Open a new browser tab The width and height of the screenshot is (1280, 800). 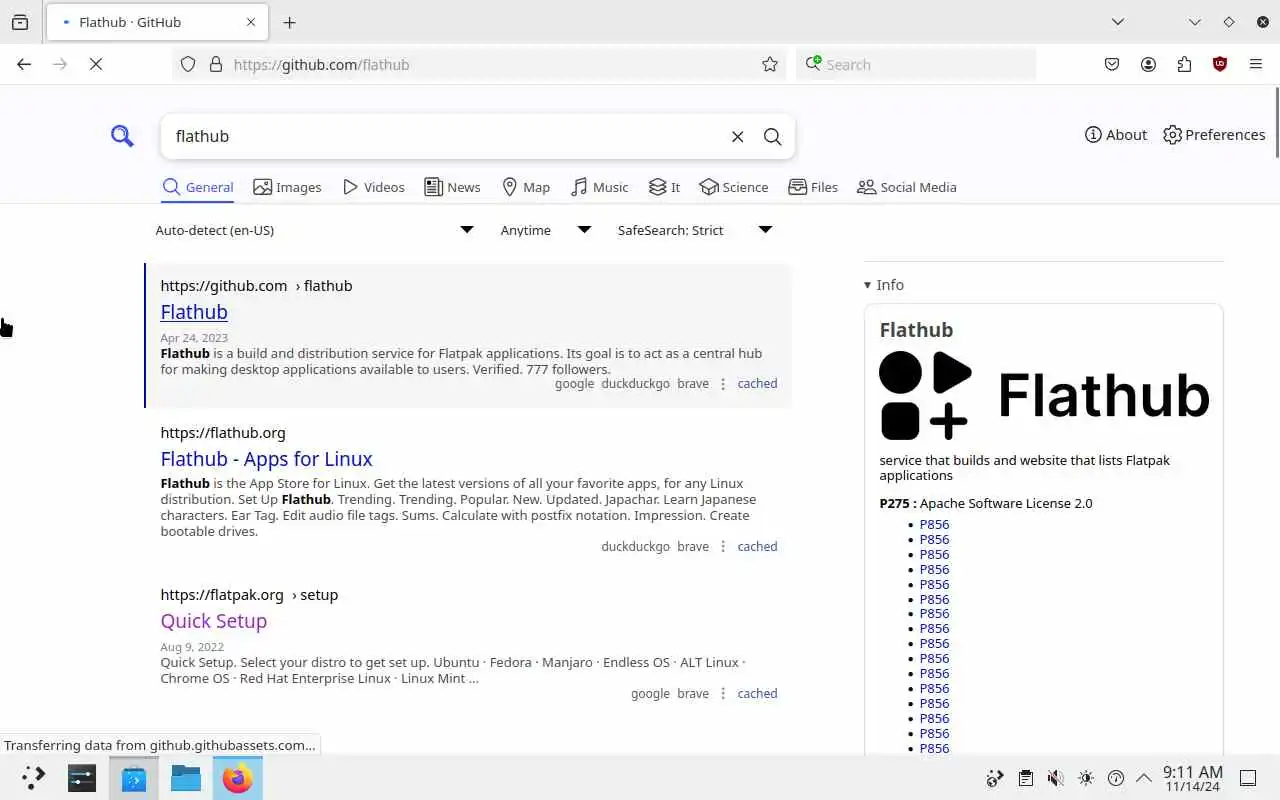[289, 22]
